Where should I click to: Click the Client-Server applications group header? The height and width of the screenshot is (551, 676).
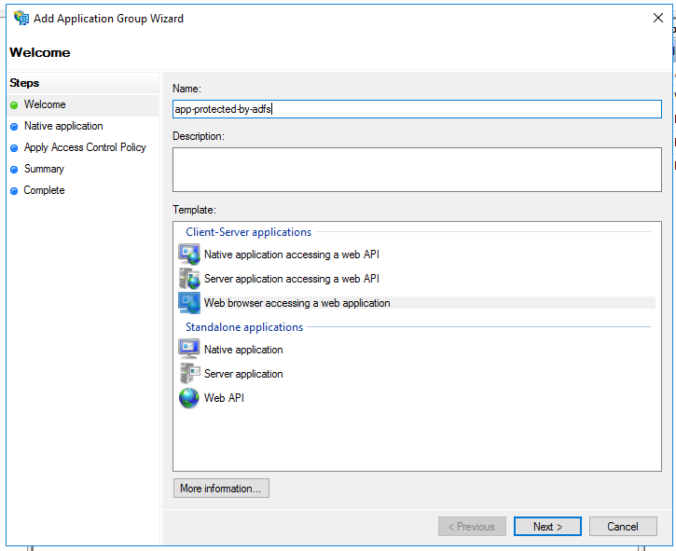click(248, 232)
